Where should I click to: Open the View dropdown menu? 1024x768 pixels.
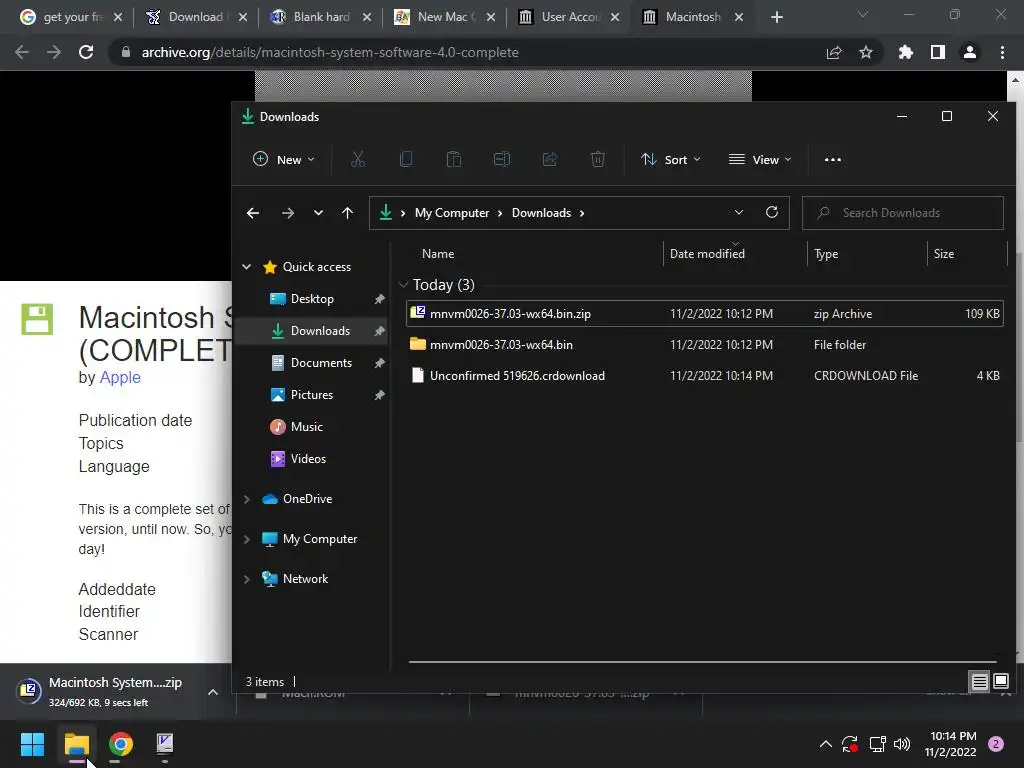(x=760, y=159)
